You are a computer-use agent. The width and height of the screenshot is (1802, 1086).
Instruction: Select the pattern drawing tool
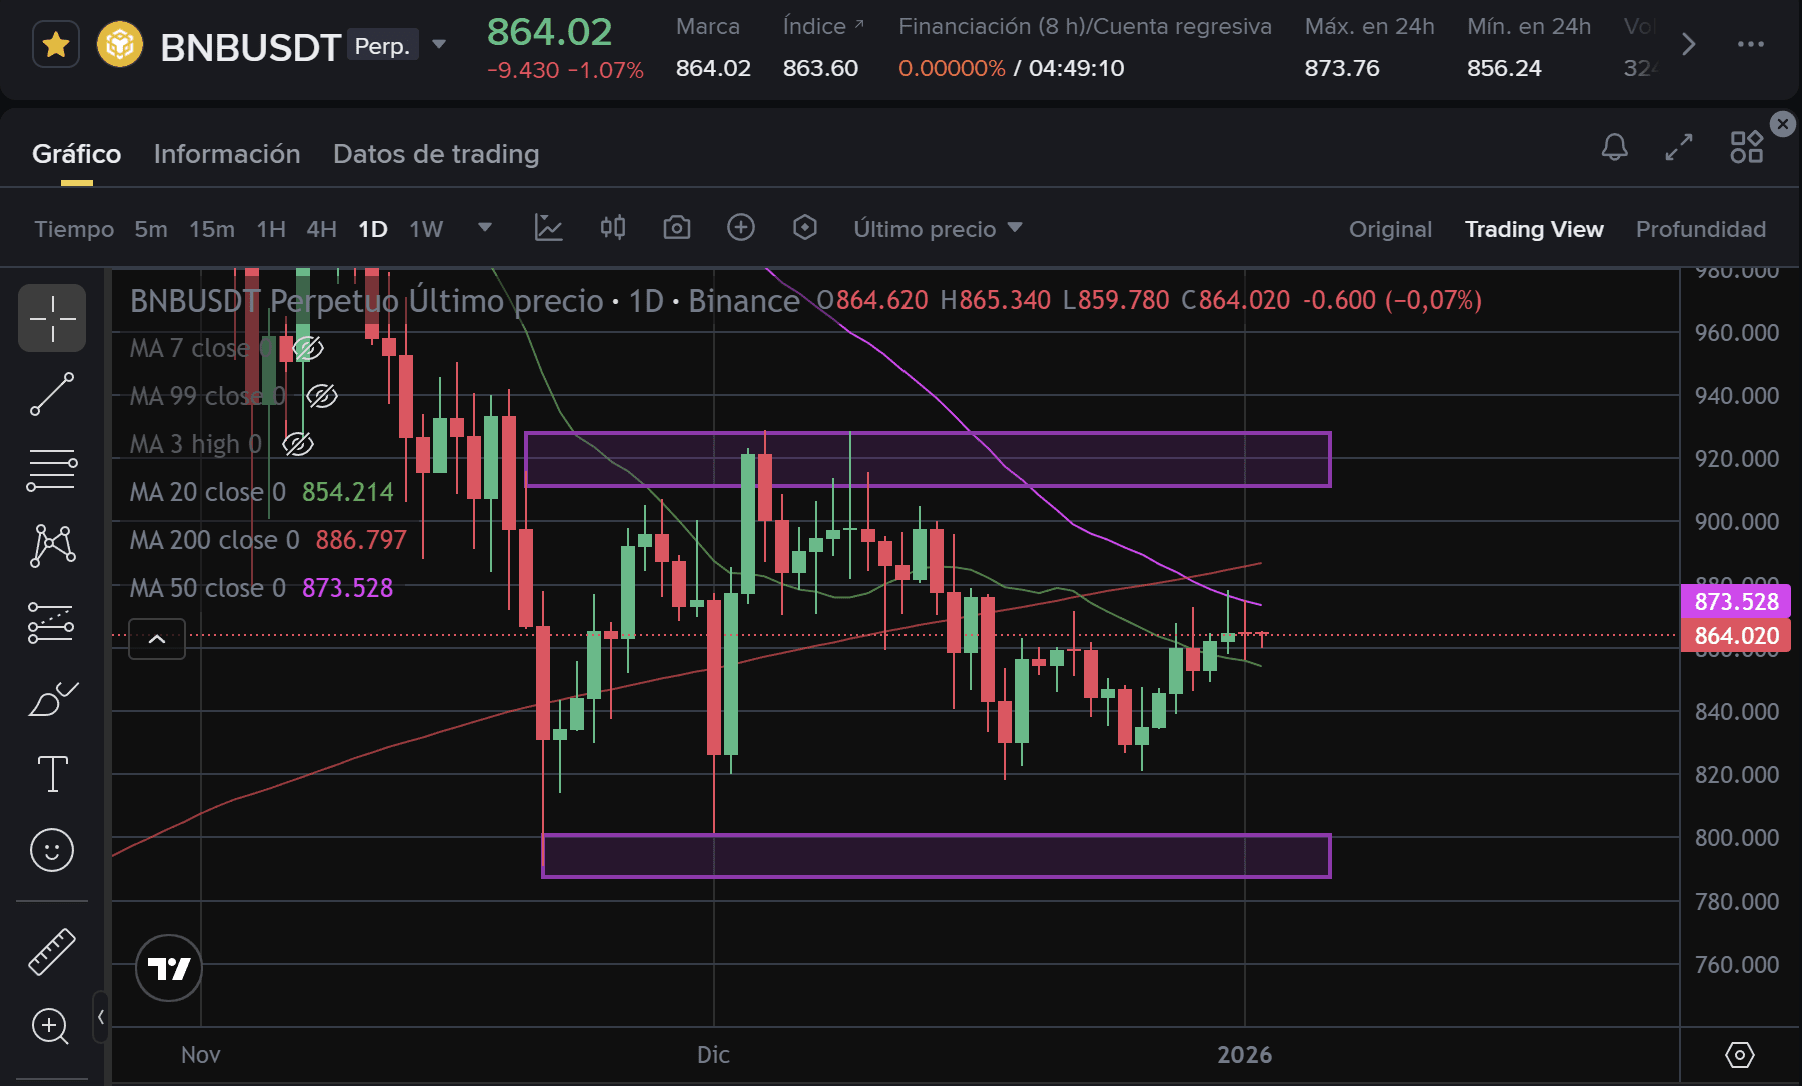click(52, 546)
